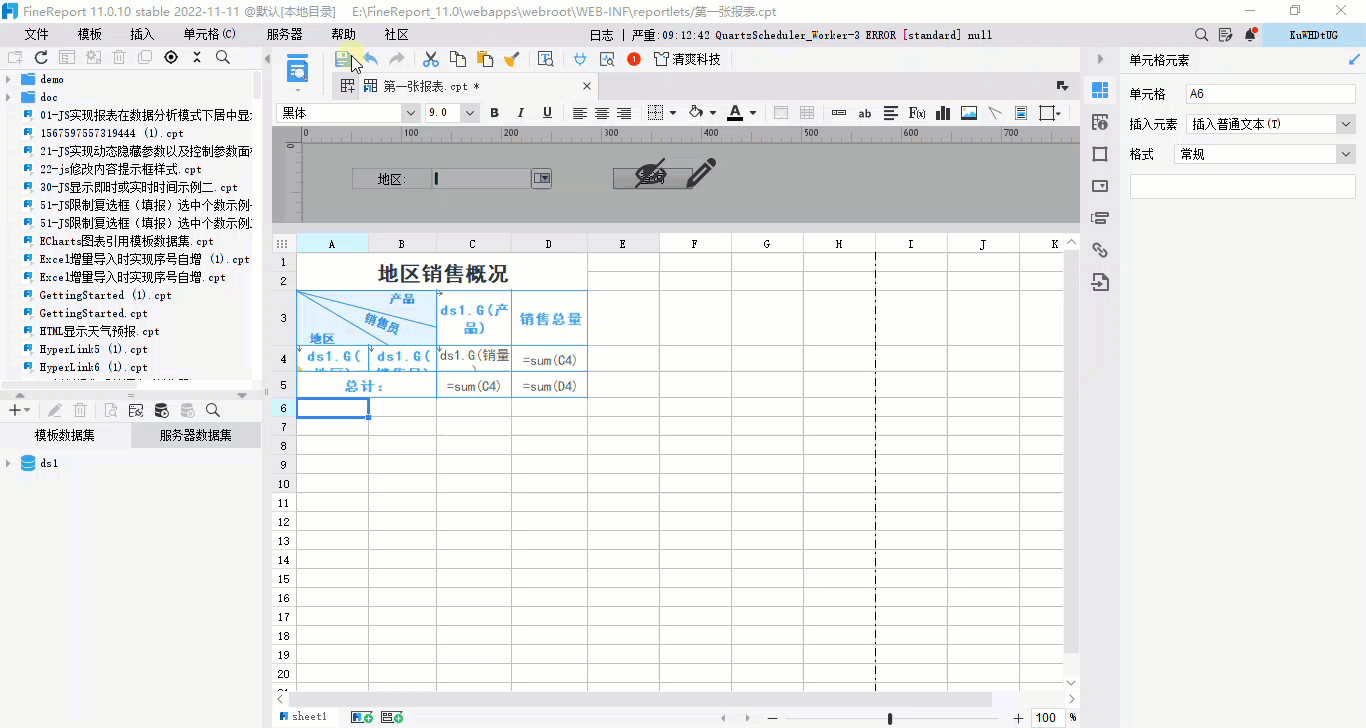Click the format painter brush icon
1366x728 pixels.
[512, 59]
